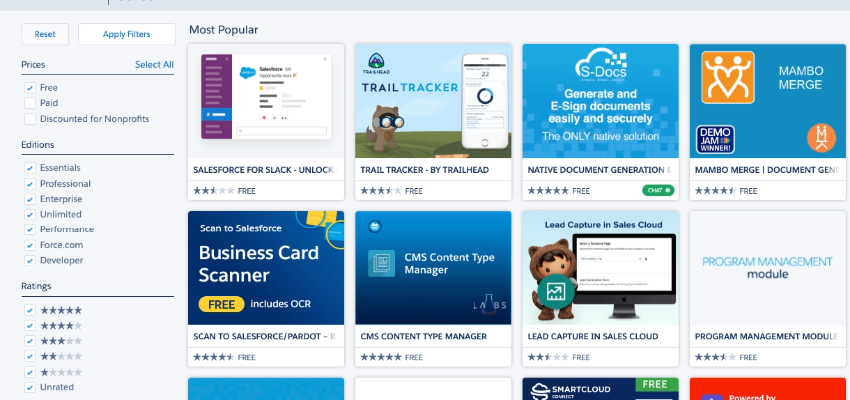Screen dimensions: 850x400
Task: Uncheck the Free price filter
Action: coord(30,87)
